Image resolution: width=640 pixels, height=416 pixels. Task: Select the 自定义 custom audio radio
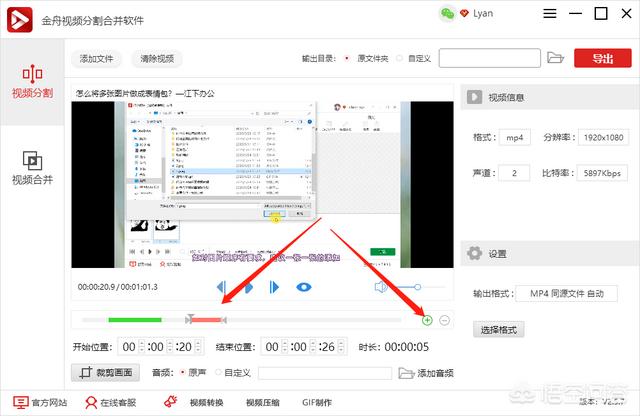click(218, 372)
